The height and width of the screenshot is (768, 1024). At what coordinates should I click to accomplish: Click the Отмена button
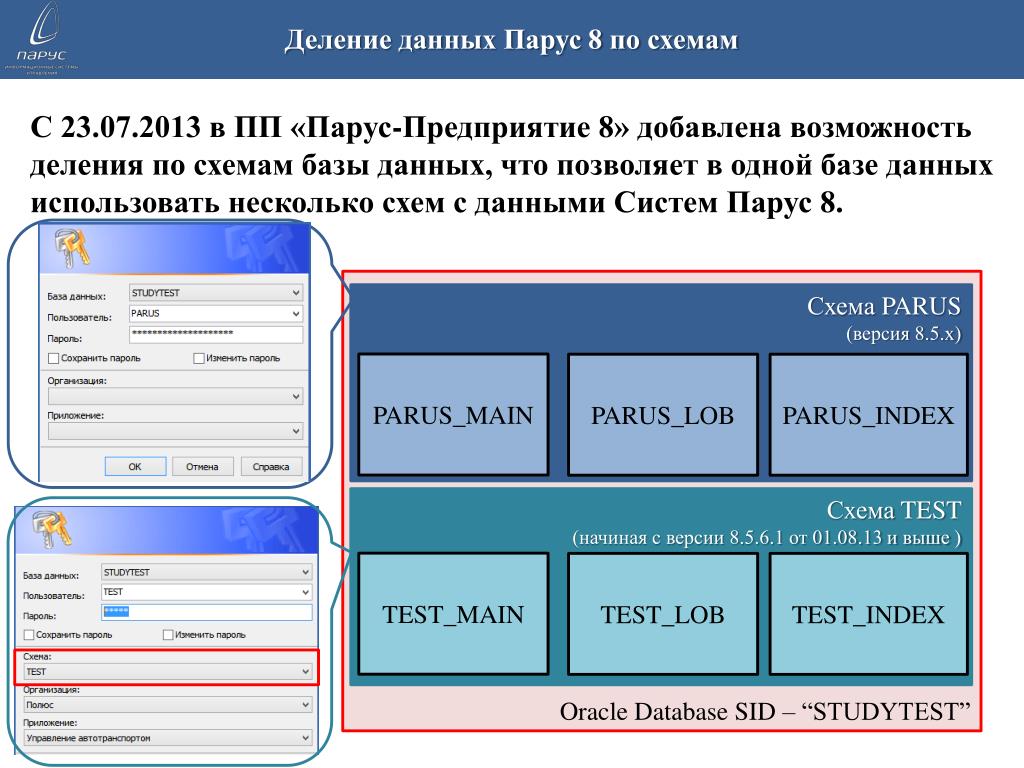coord(202,466)
